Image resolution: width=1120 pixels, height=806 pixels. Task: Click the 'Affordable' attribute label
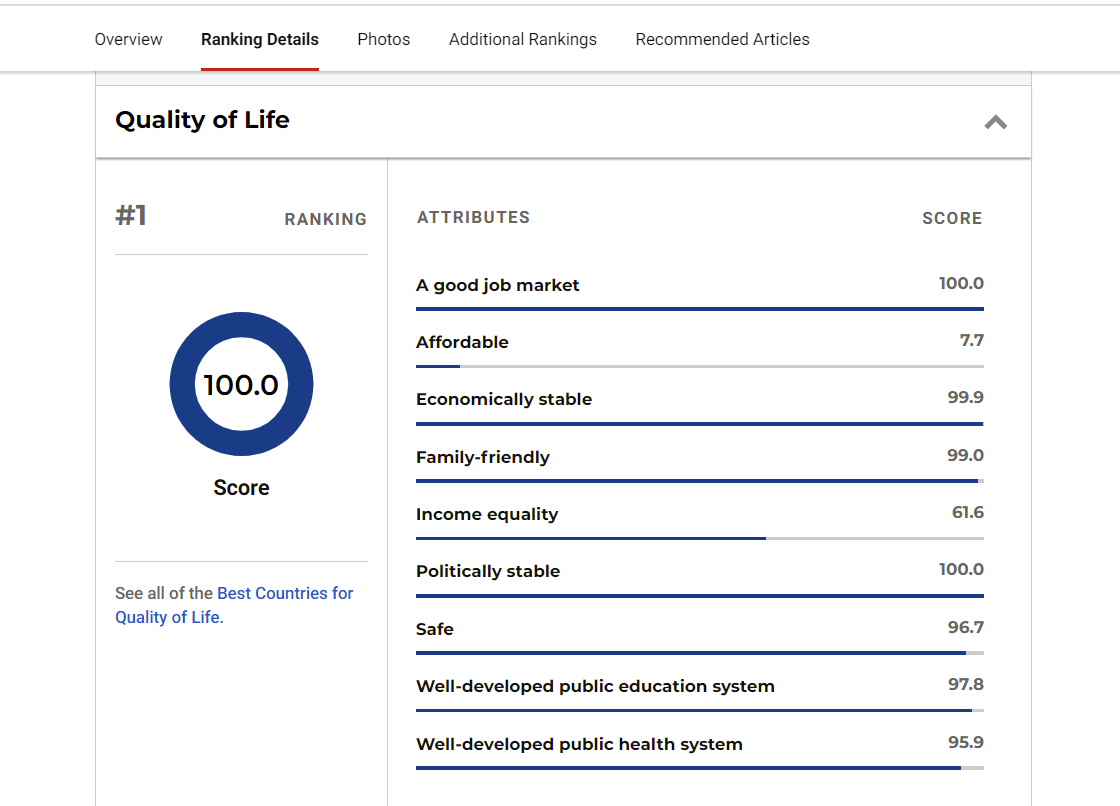(462, 342)
